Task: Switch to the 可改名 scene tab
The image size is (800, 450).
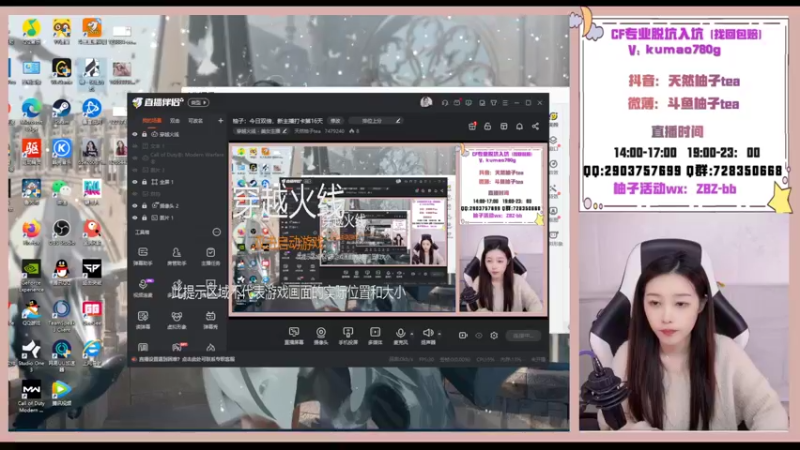Action: click(195, 121)
